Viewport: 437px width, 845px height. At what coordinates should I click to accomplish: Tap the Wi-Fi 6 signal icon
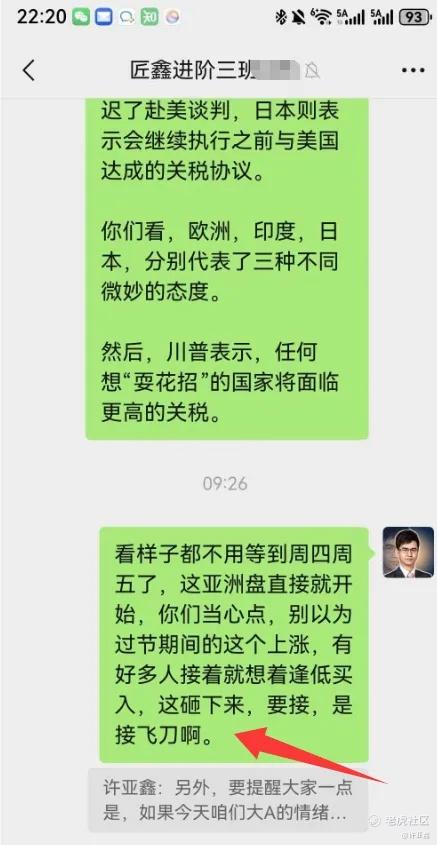(x=322, y=17)
